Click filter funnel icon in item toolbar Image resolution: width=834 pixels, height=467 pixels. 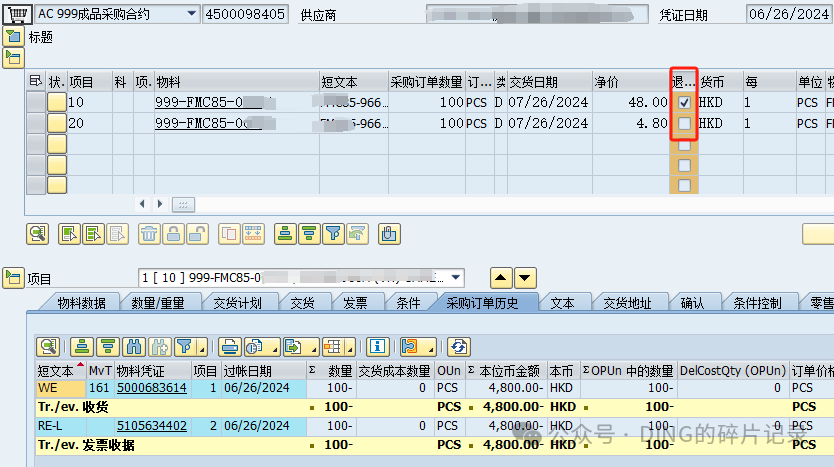[x=333, y=234]
